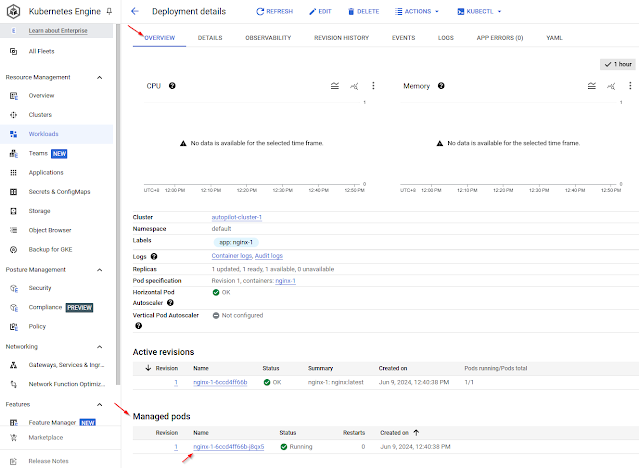Click the Delete deployment button
Screen dimensions: 639x468
point(363,11)
